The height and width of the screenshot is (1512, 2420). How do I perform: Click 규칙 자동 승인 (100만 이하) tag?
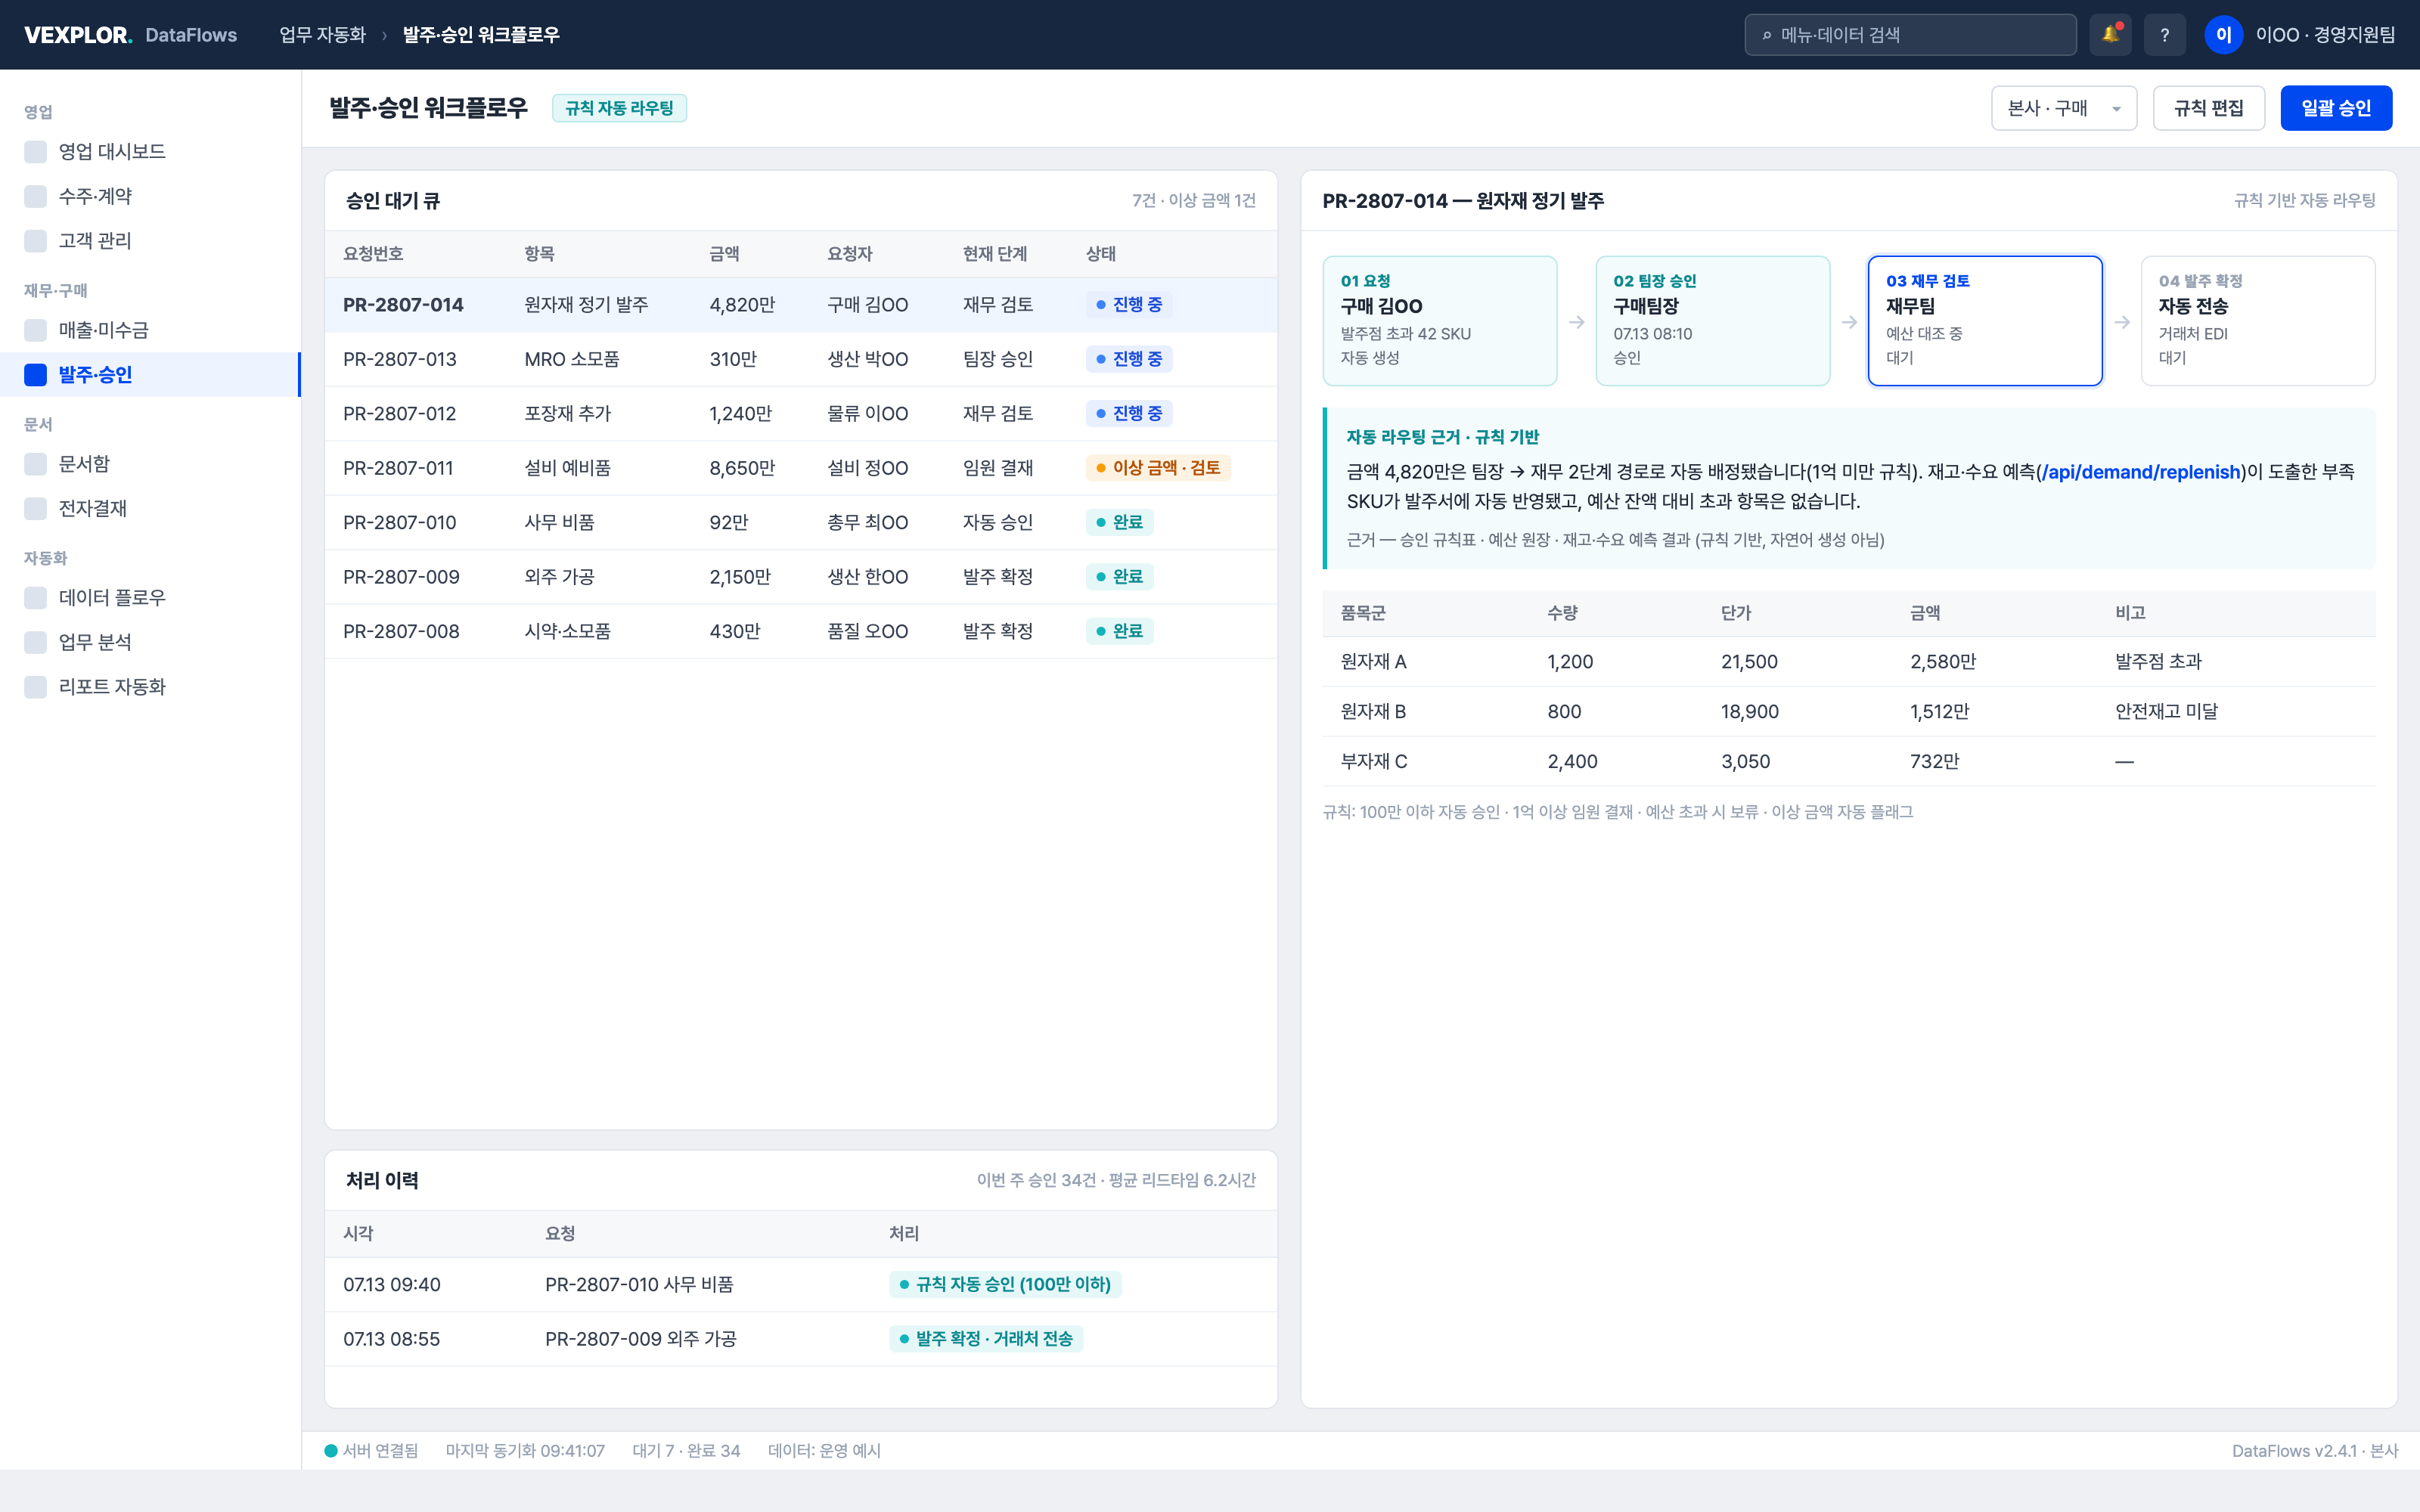click(1005, 1285)
